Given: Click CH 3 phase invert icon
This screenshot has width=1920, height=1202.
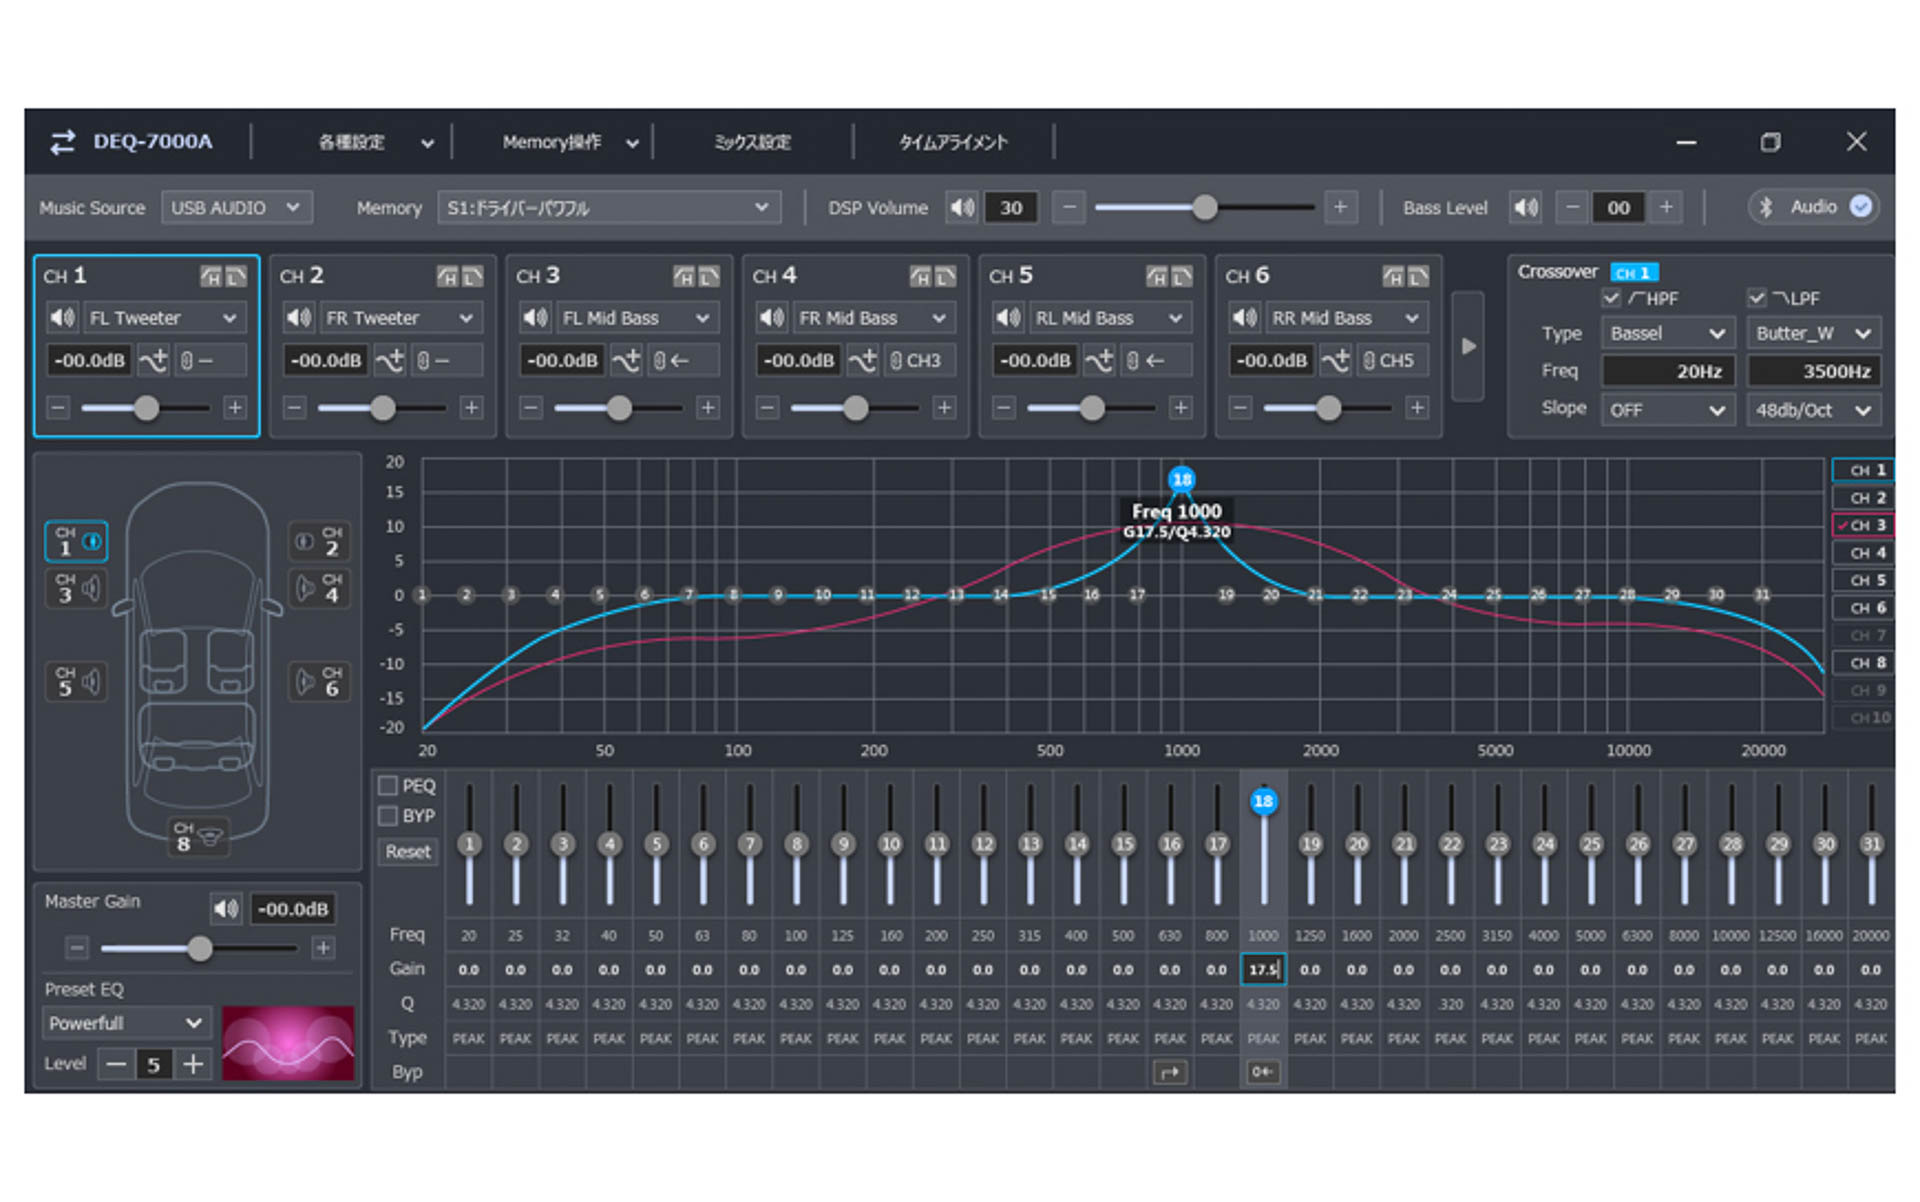Looking at the screenshot, I should (x=626, y=361).
